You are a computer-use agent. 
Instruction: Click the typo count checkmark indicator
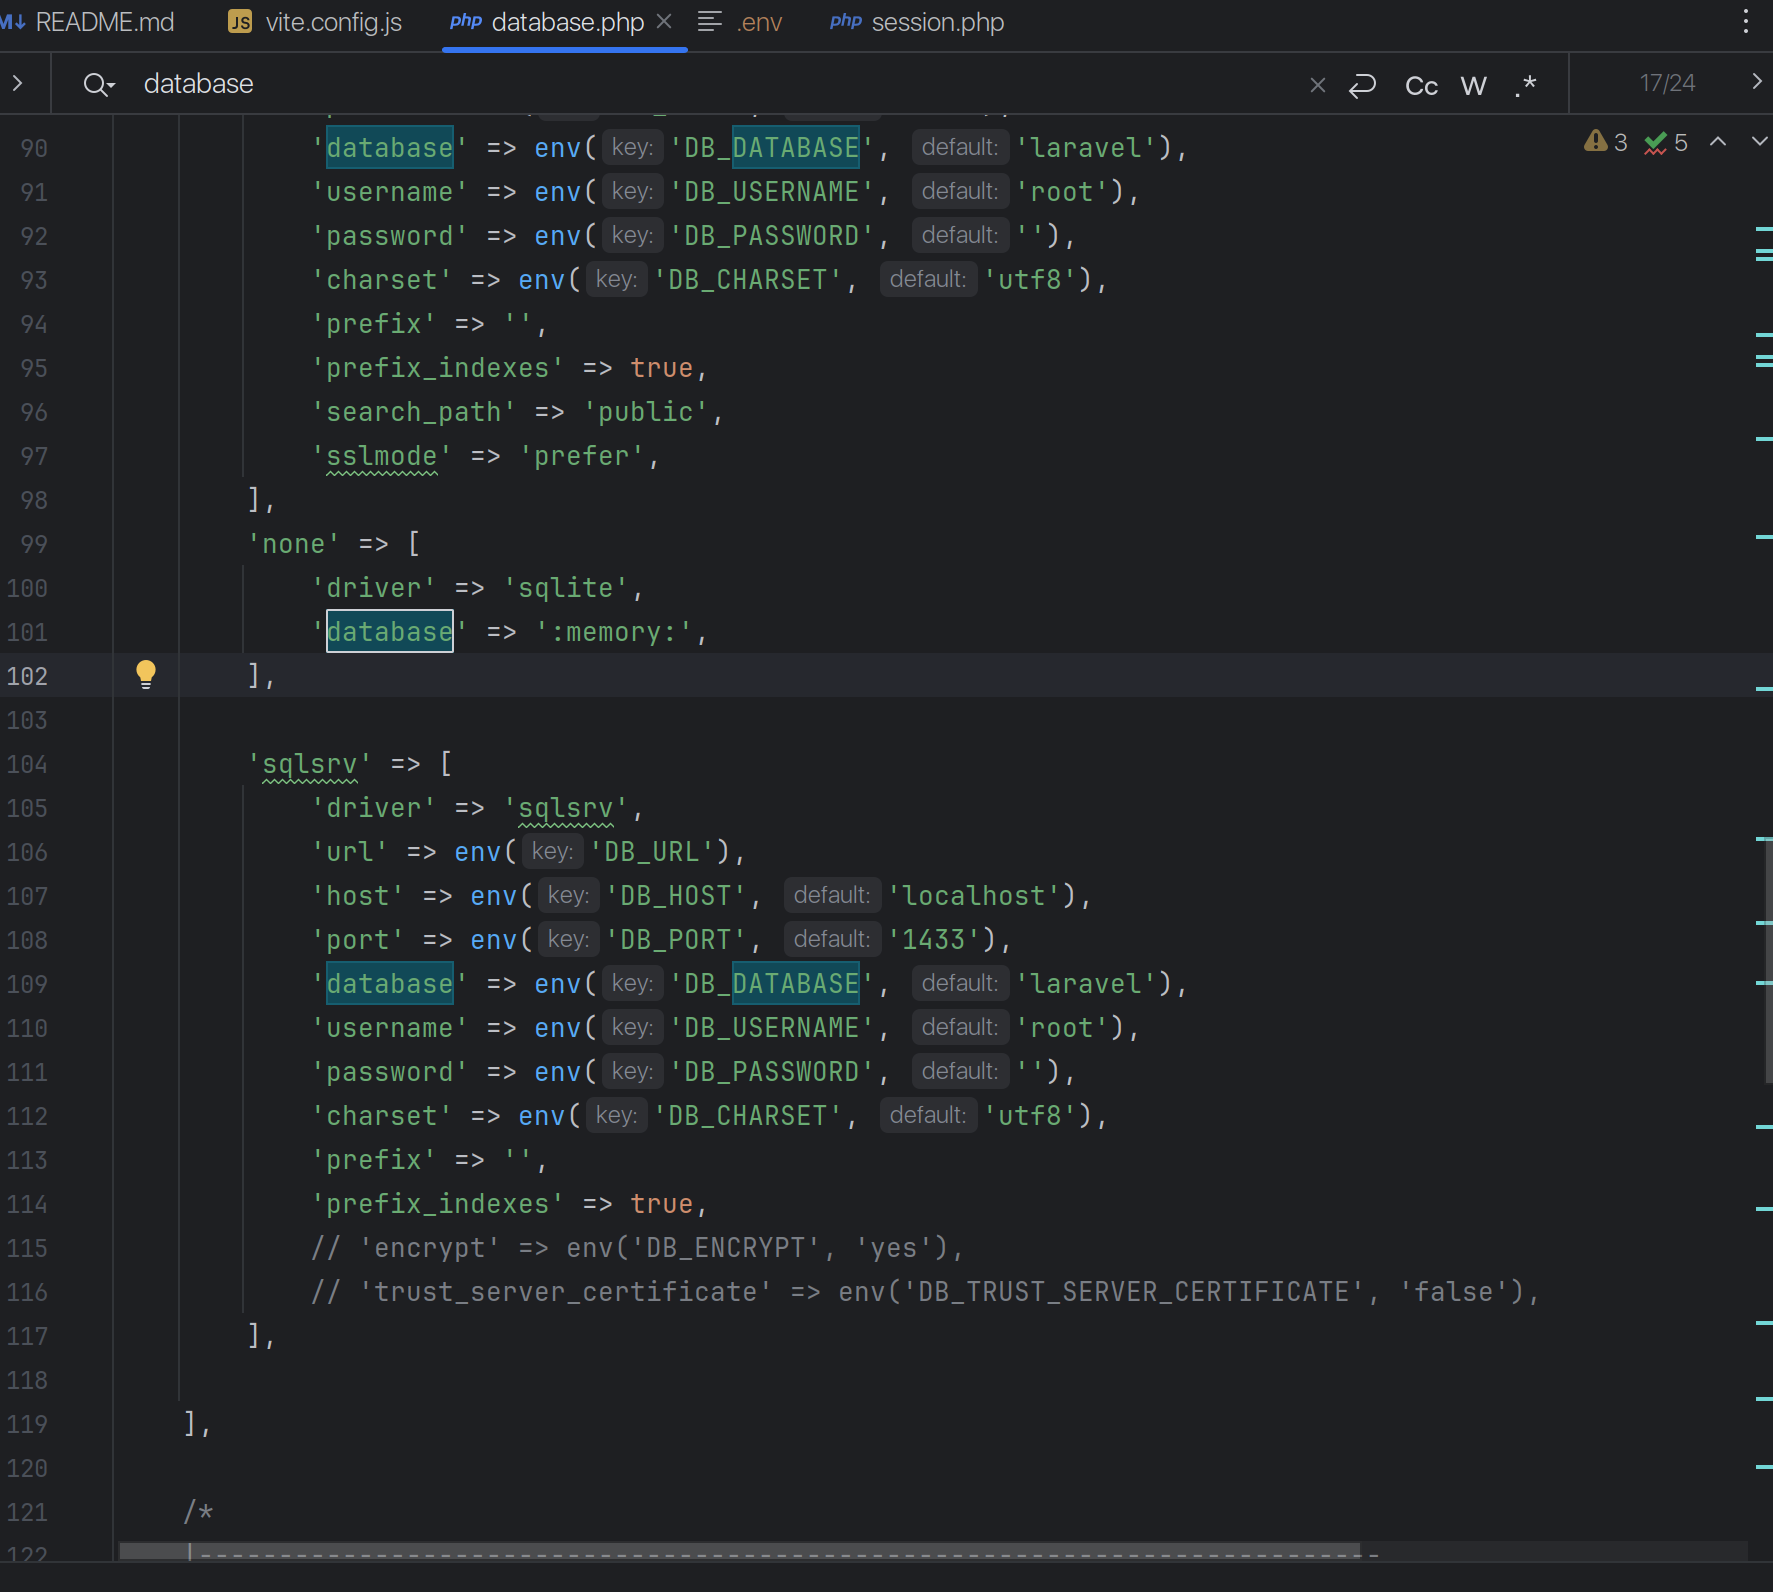click(x=1666, y=142)
